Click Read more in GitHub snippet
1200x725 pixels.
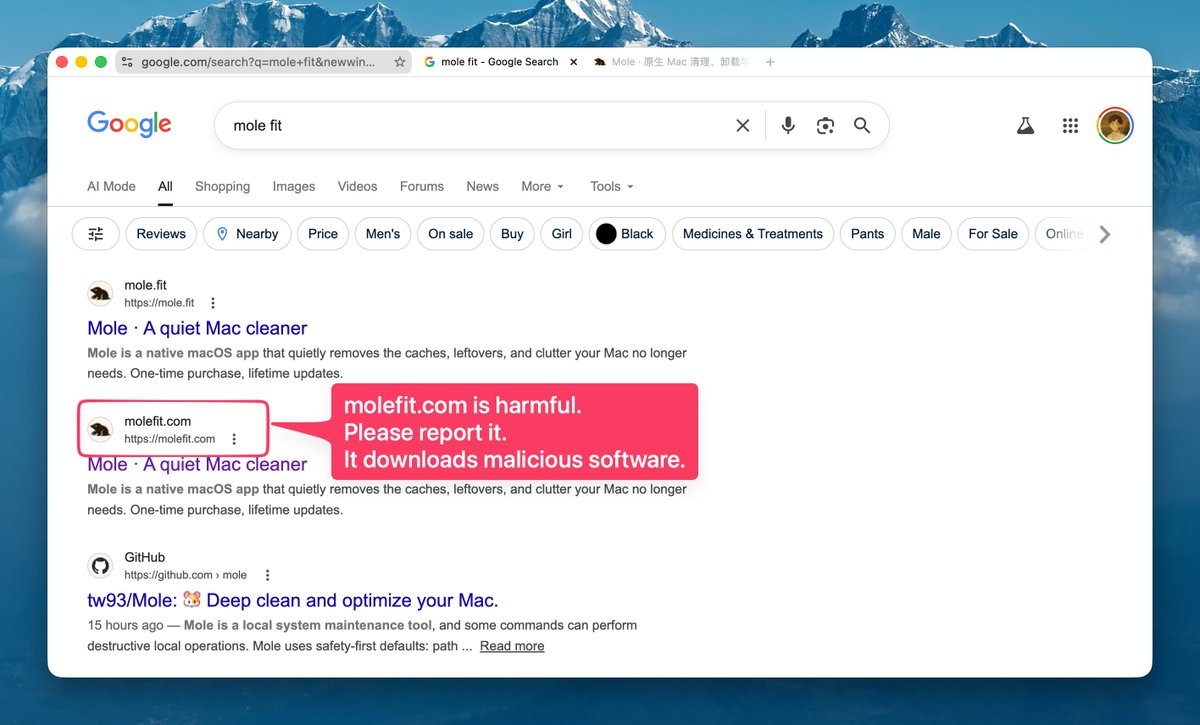[x=512, y=646]
